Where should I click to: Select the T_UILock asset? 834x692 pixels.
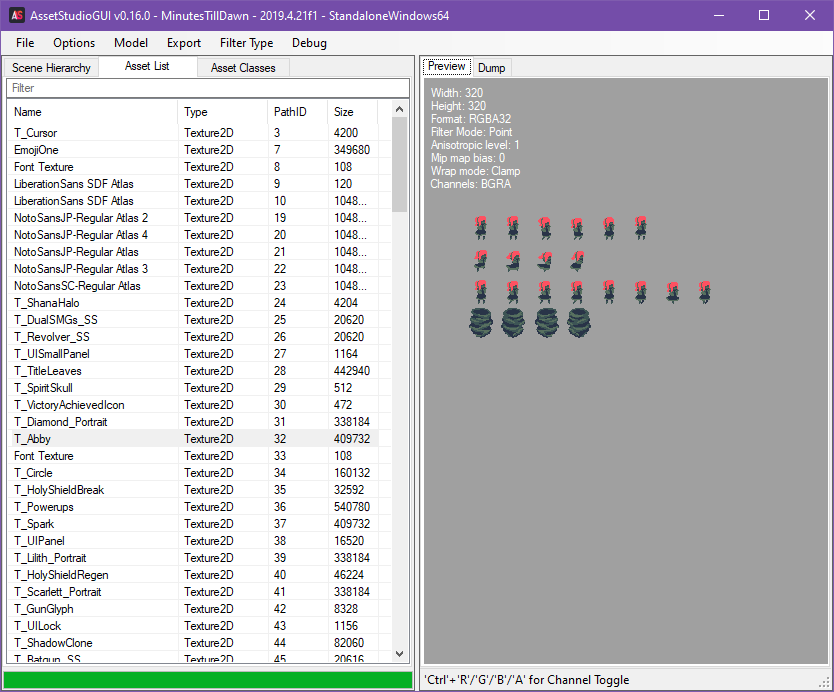tap(193, 627)
